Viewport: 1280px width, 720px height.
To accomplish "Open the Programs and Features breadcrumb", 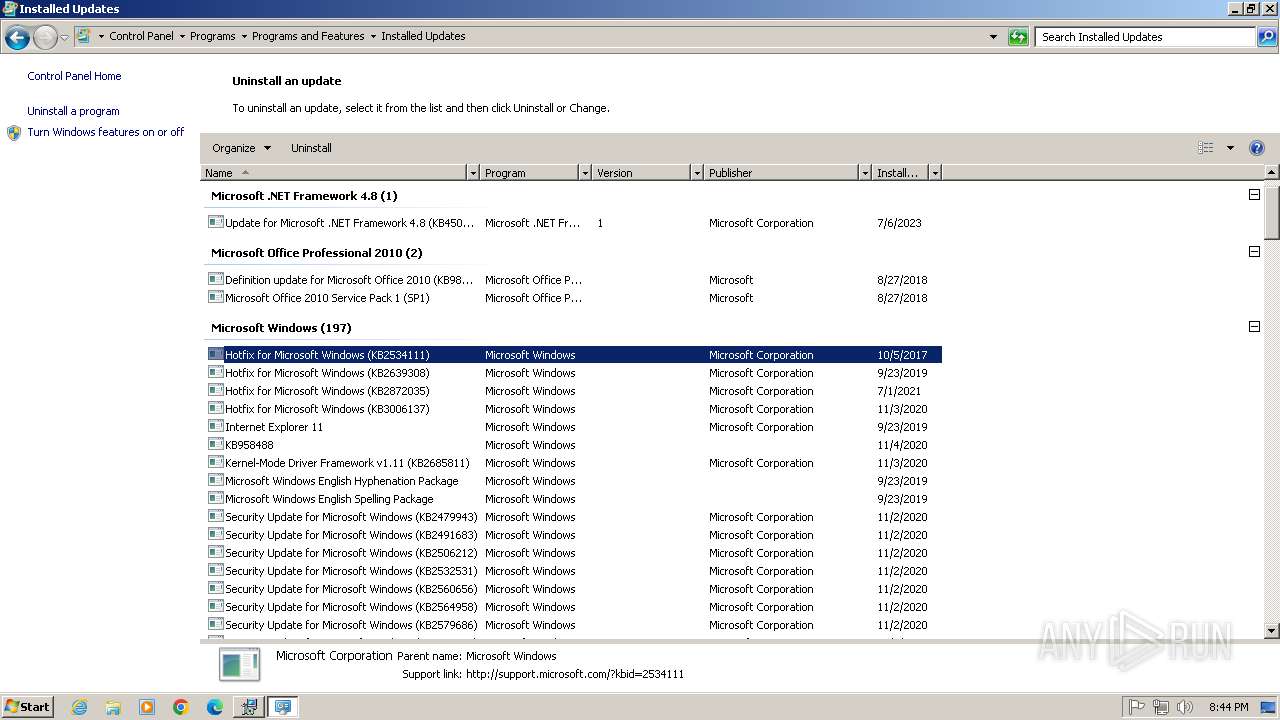I will tap(308, 36).
